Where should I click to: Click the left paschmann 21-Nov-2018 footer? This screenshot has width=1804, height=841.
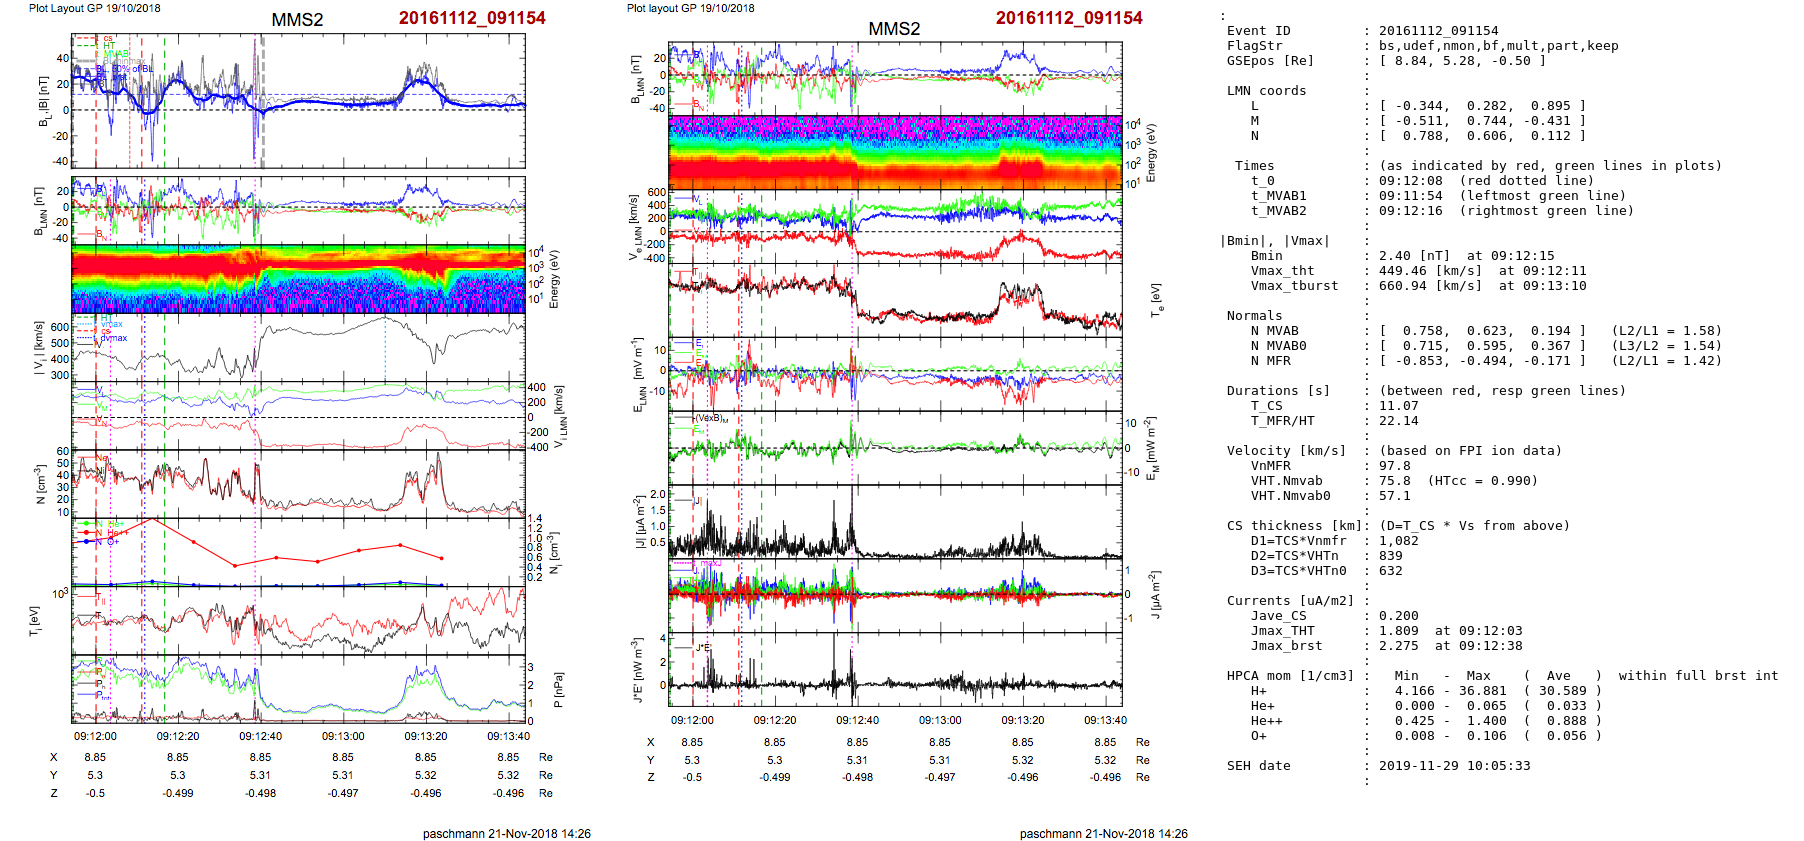pyautogui.click(x=506, y=833)
